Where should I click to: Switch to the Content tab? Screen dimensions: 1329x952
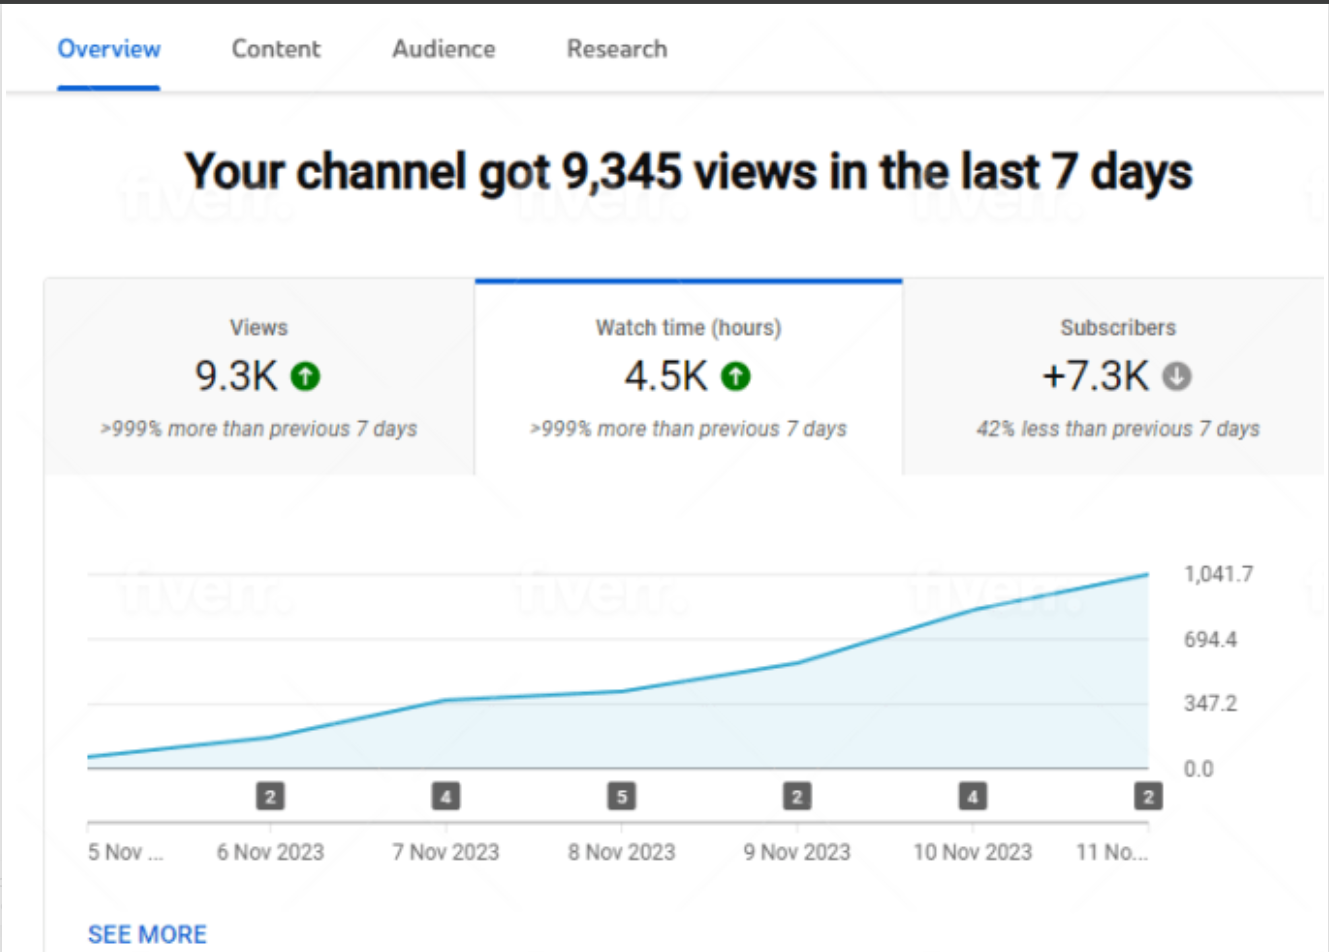click(x=276, y=49)
